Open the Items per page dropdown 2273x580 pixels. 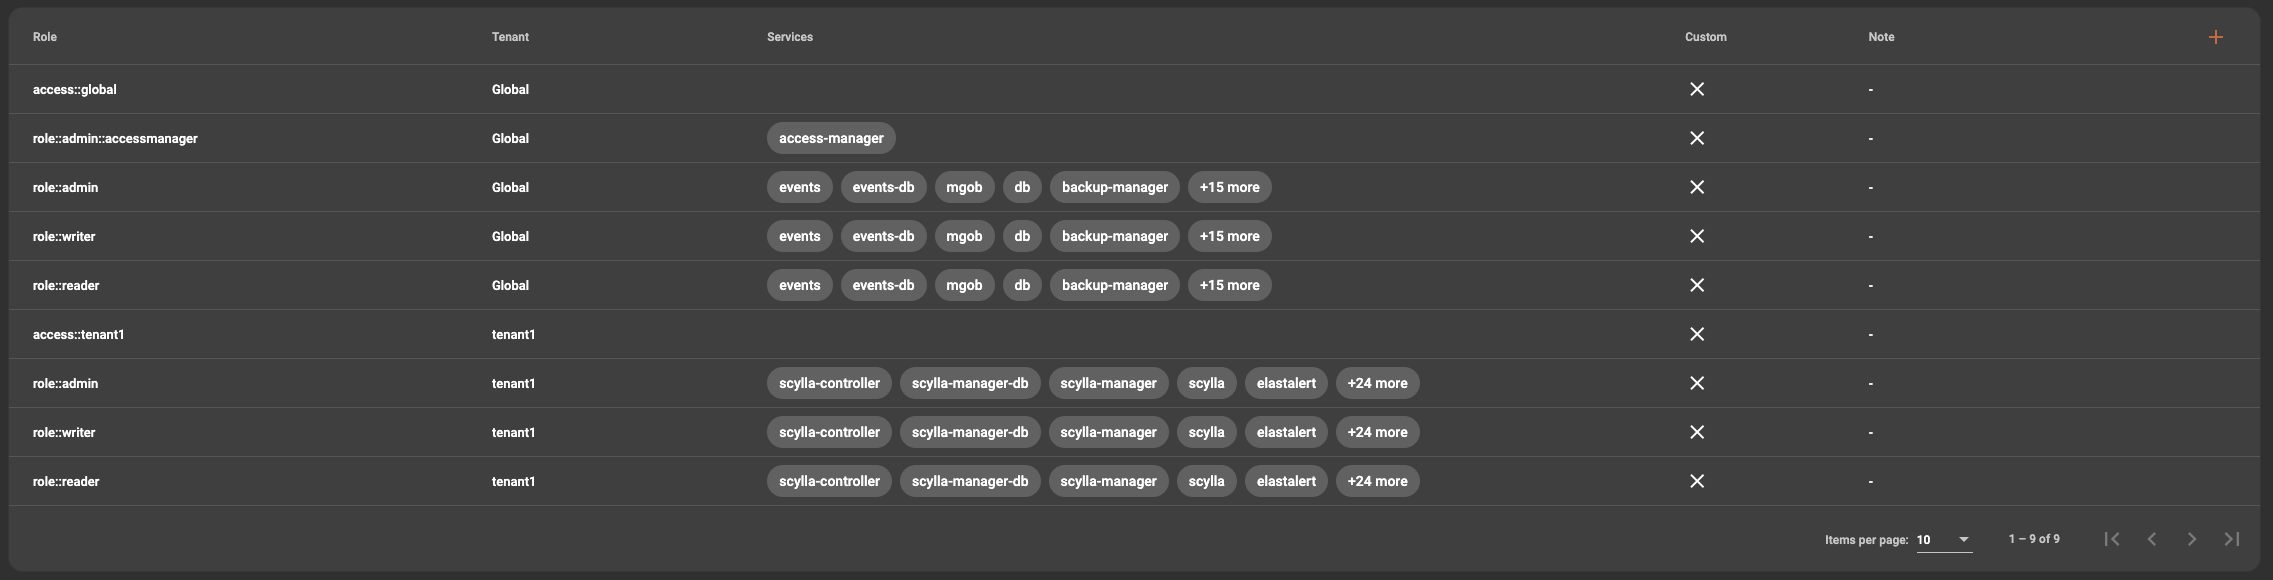click(x=1943, y=539)
